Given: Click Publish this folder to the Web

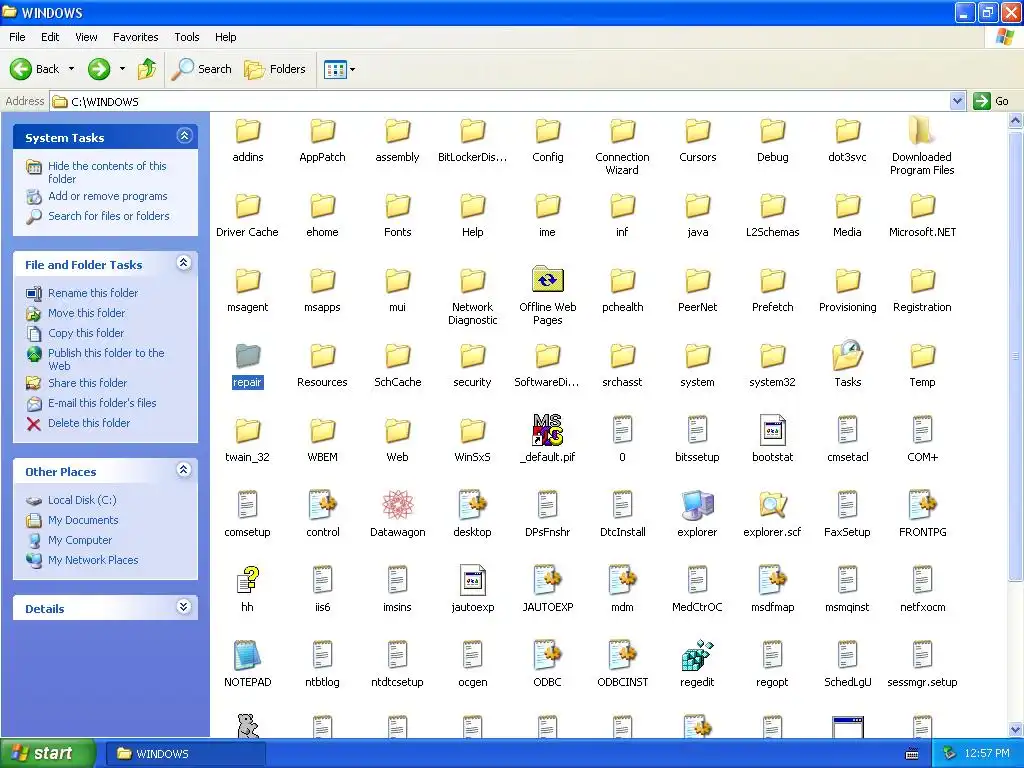Looking at the screenshot, I should click(106, 359).
